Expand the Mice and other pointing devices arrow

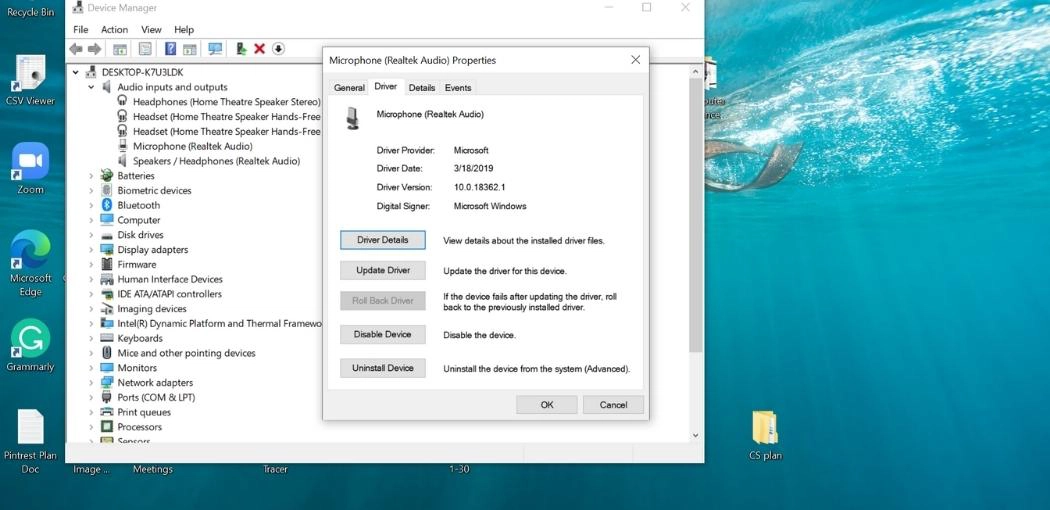[x=91, y=353]
